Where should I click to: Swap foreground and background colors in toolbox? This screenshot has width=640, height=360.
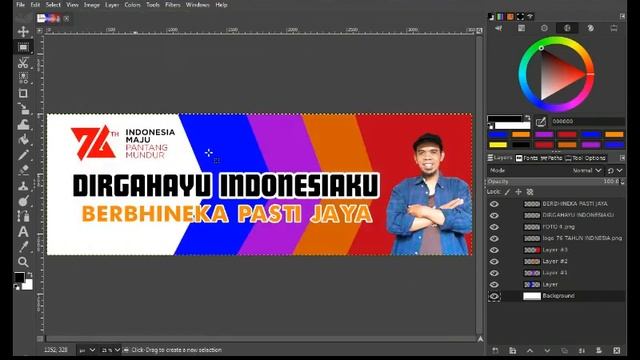[x=29, y=275]
